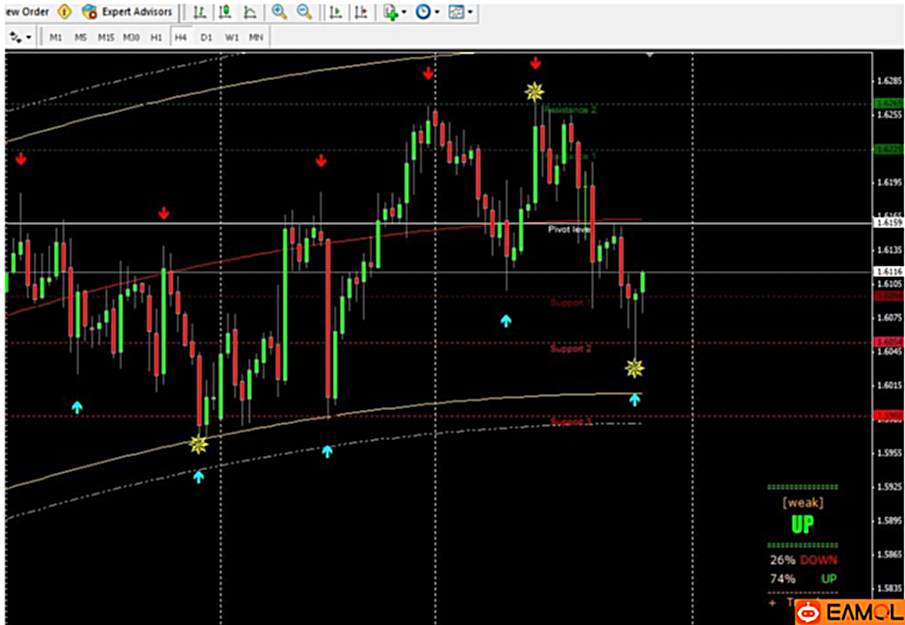This screenshot has height=625, width=905.
Task: Open the Expert Advisors button
Action: (128, 12)
